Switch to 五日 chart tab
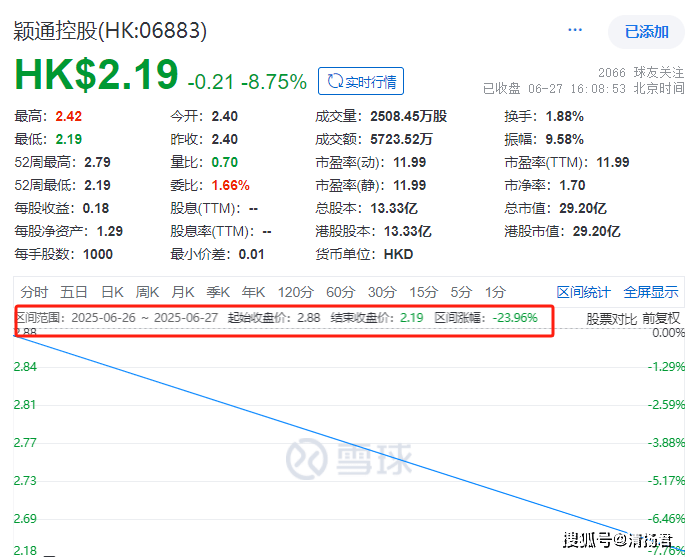The image size is (687, 557). pos(74,292)
